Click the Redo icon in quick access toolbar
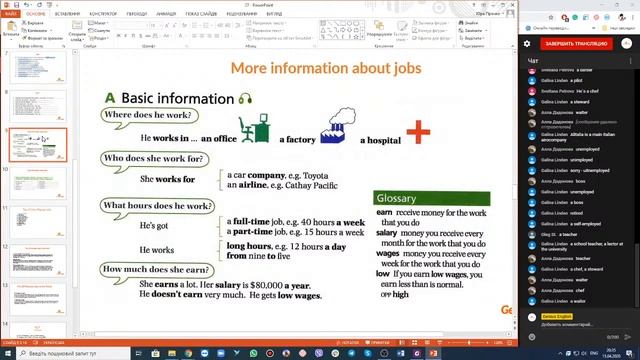Image resolution: width=640 pixels, height=360 pixels. pos(39,5)
